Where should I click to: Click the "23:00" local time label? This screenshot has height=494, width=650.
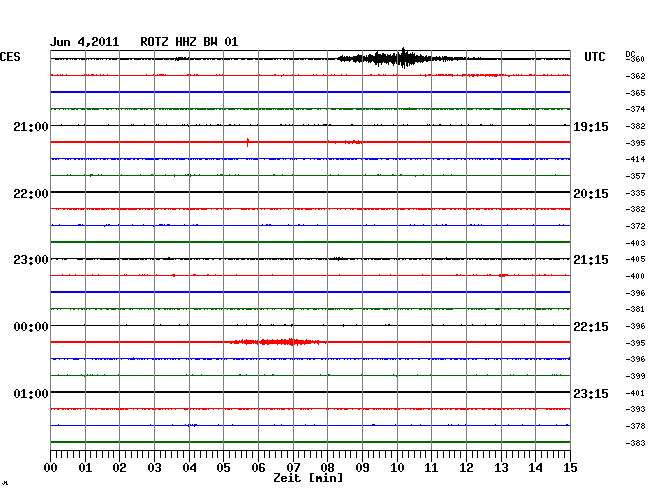(31, 260)
